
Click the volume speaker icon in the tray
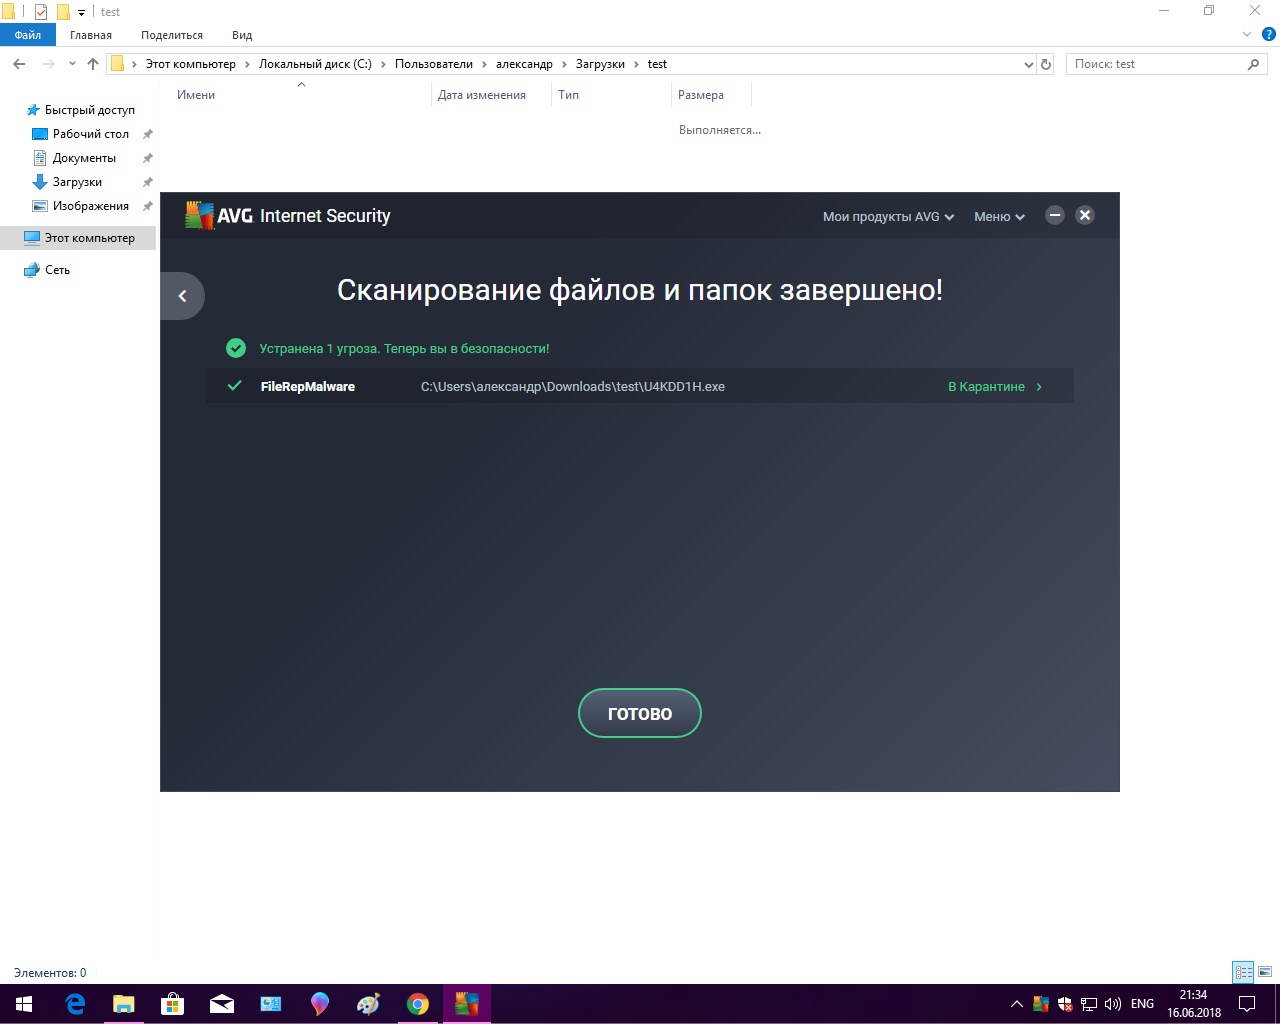click(1112, 1004)
